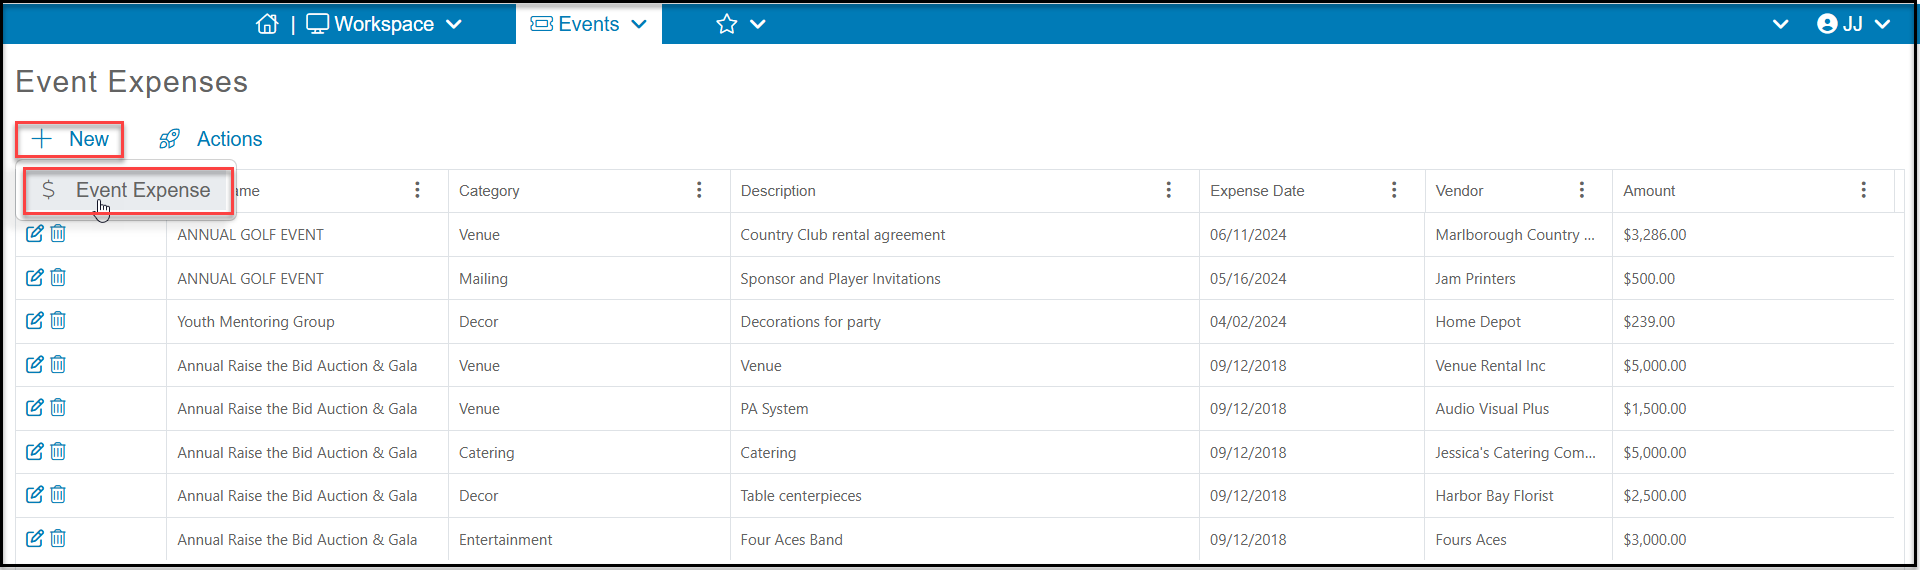Edit the PA System expense
This screenshot has height=570, width=1920.
point(35,407)
